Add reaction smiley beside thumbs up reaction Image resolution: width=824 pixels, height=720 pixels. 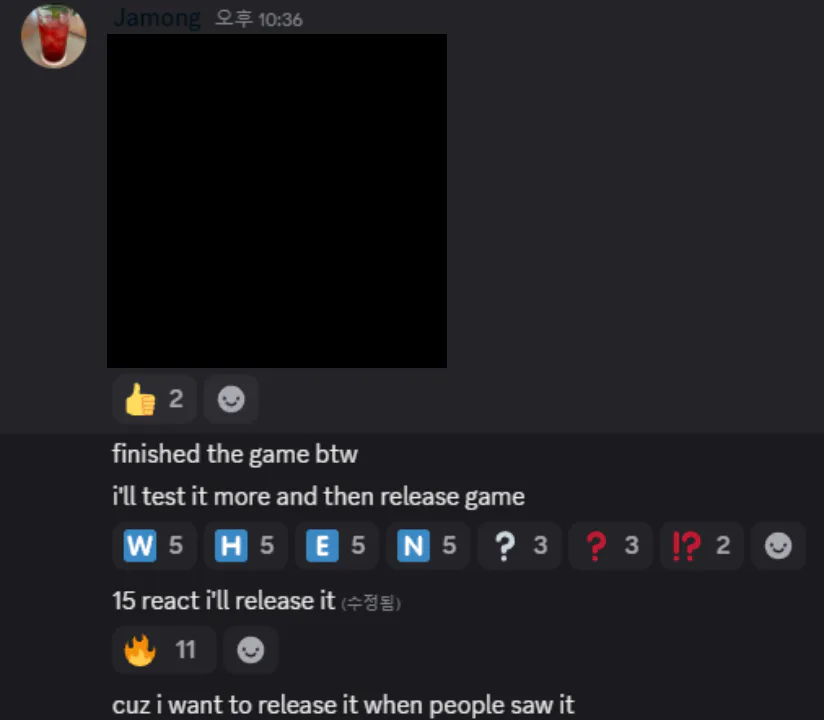coord(231,399)
